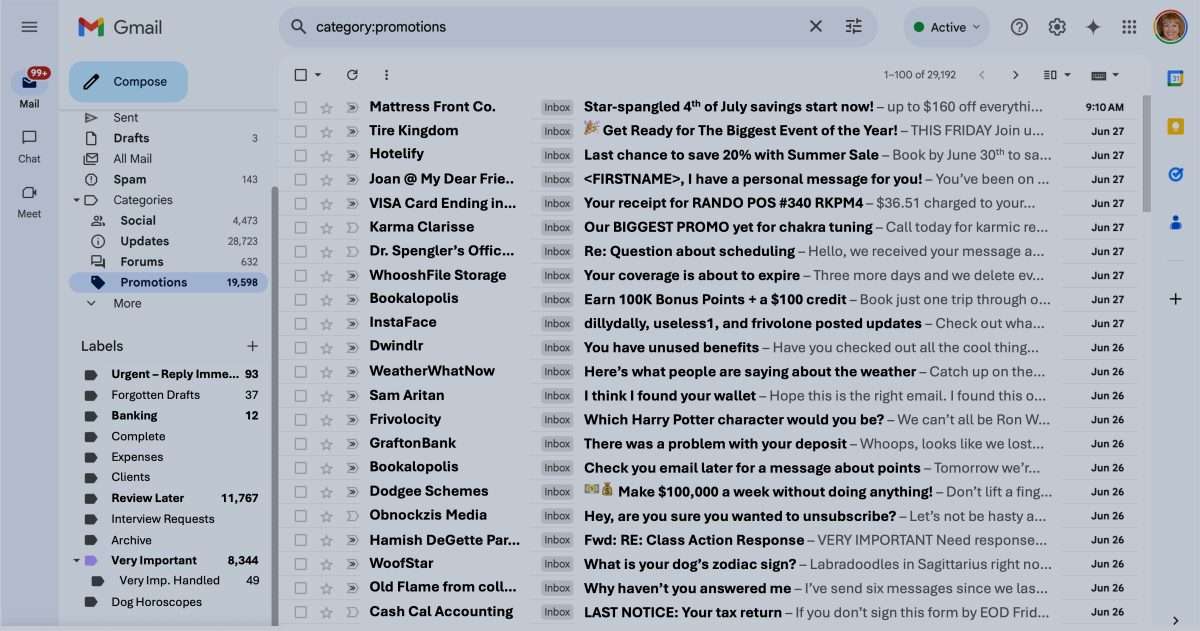Open Mail in the left rail
The height and width of the screenshot is (631, 1200).
29,89
